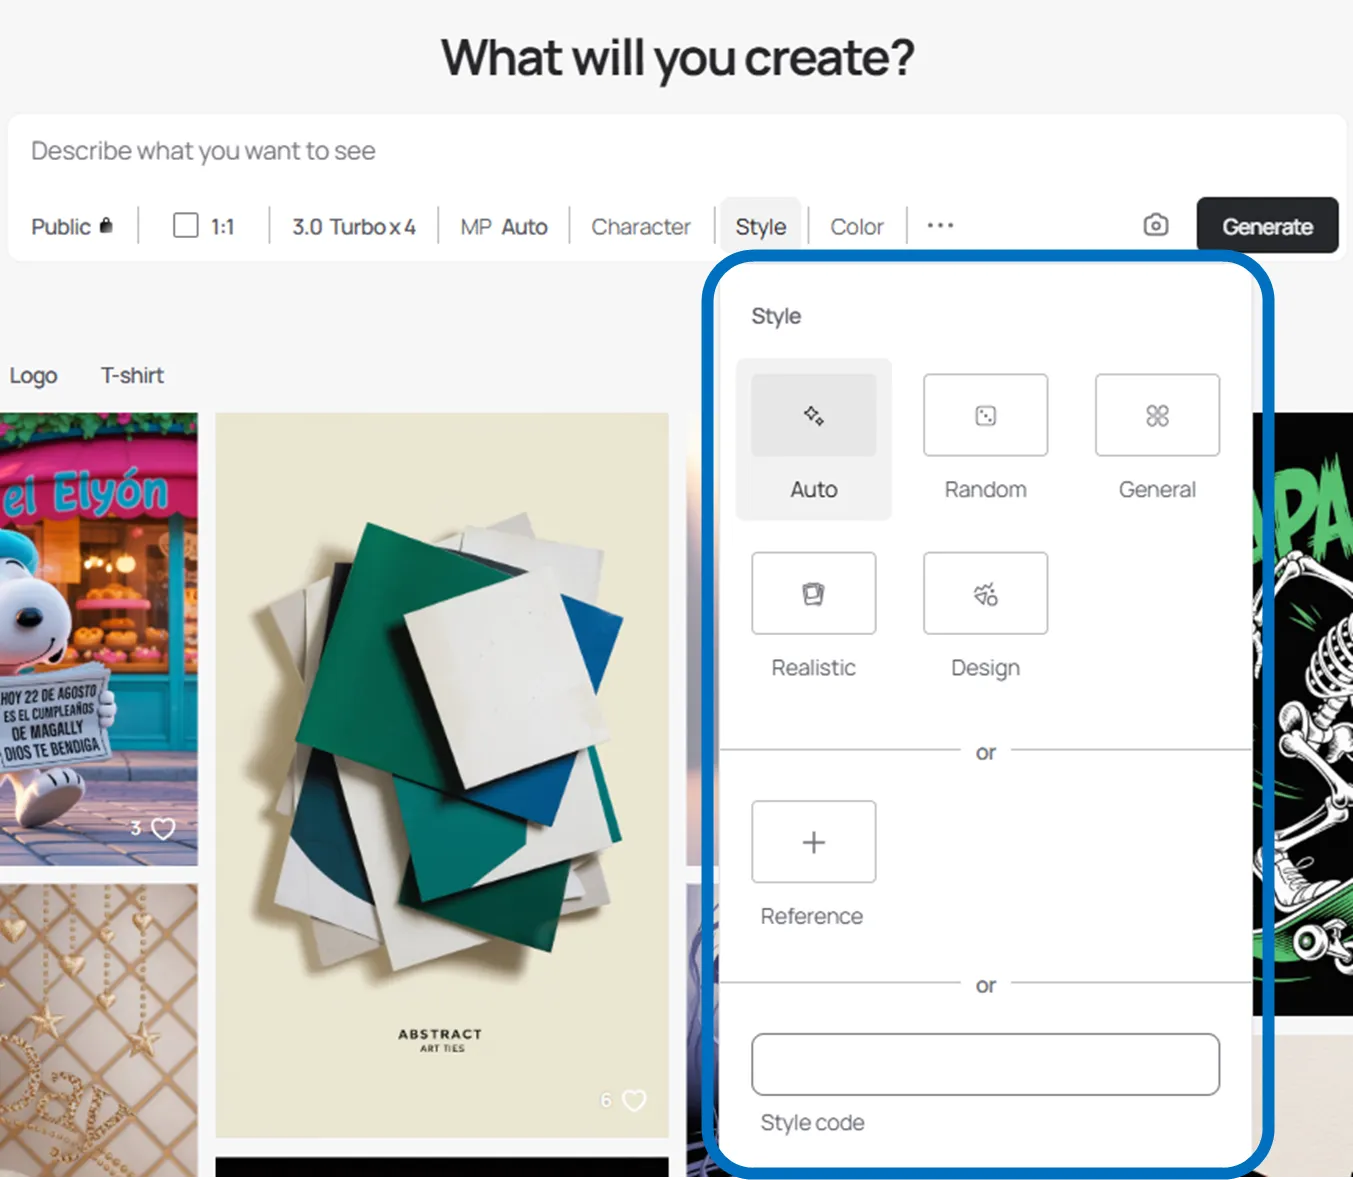Select the Realistic photo style icon
The image size is (1353, 1180).
pos(813,593)
